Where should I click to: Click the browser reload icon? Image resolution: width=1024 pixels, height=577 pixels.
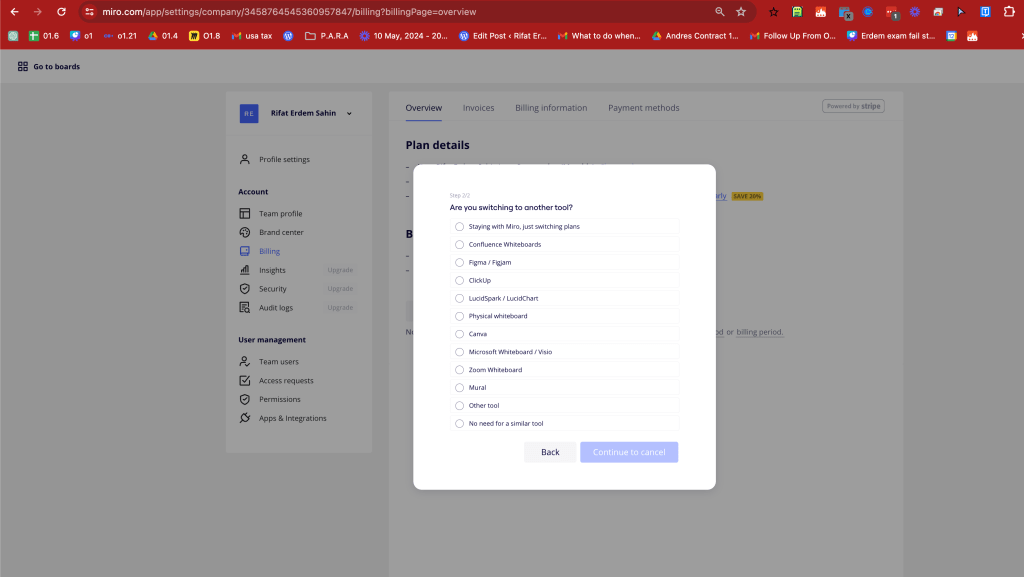(x=61, y=12)
